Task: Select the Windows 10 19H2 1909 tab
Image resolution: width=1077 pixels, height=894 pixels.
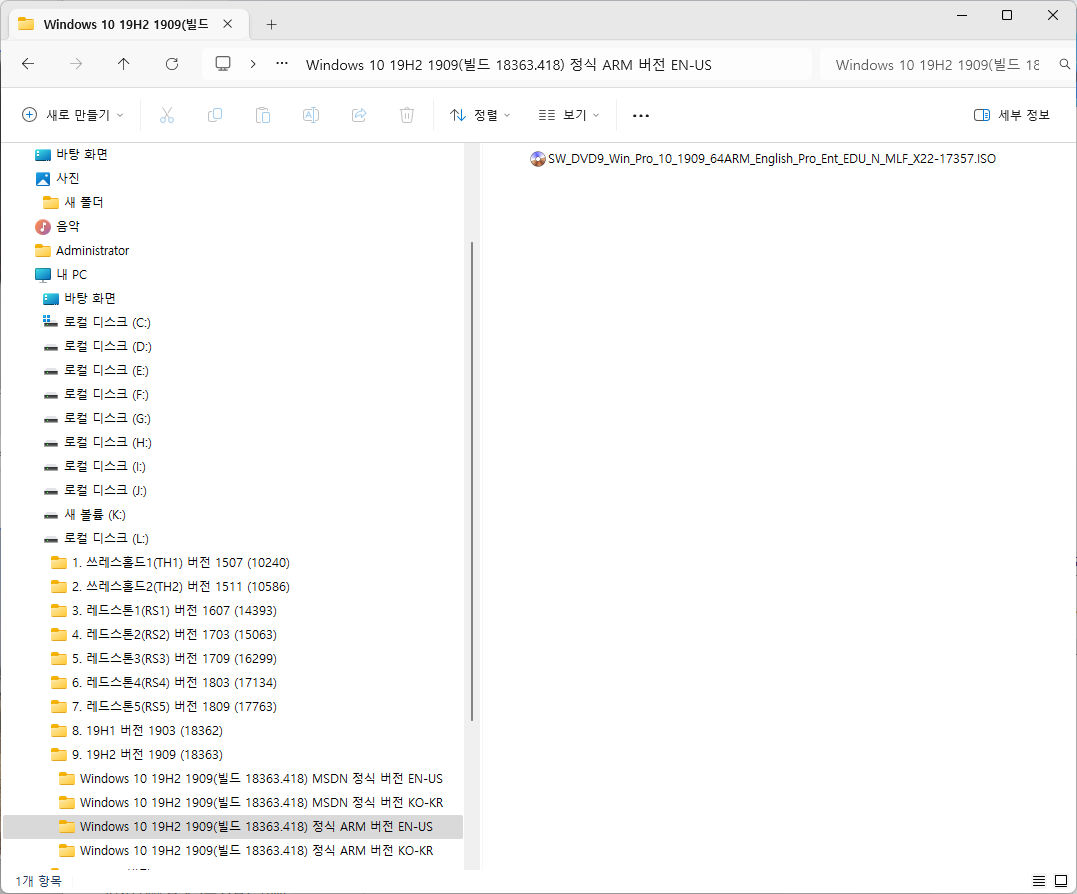Action: (126, 24)
